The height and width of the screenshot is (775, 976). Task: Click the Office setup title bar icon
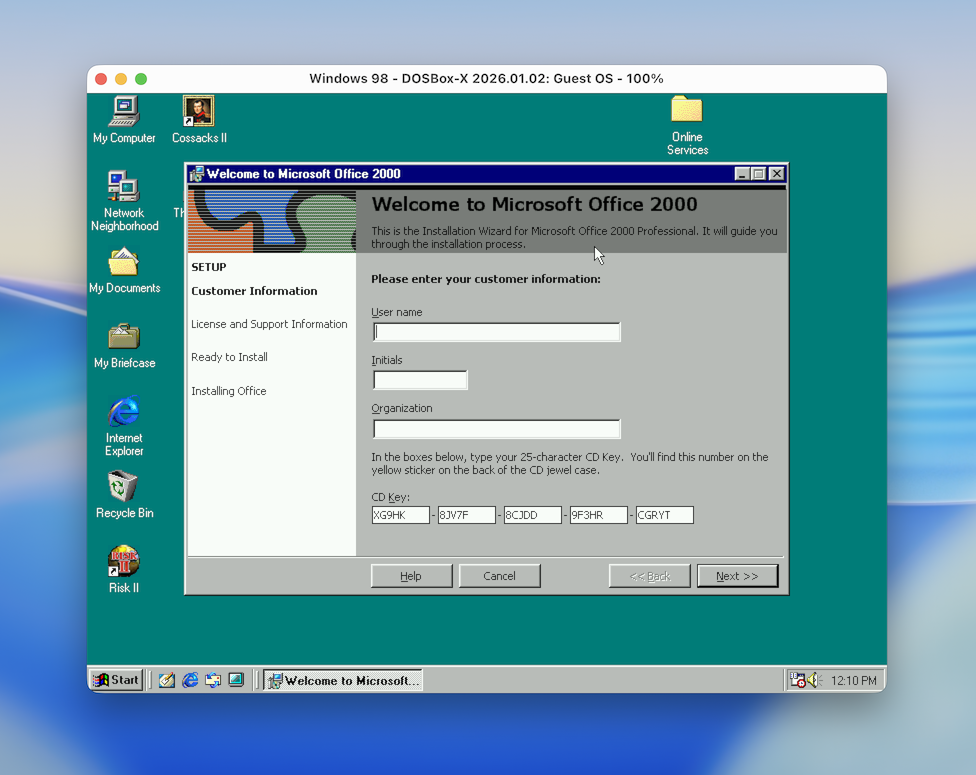197,174
